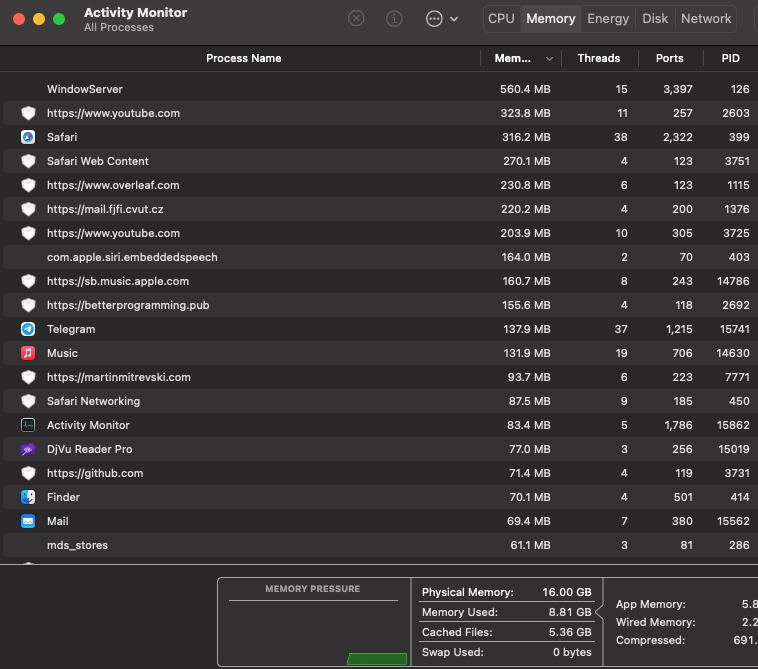Click PID value 14786
The width and height of the screenshot is (758, 669).
click(733, 281)
